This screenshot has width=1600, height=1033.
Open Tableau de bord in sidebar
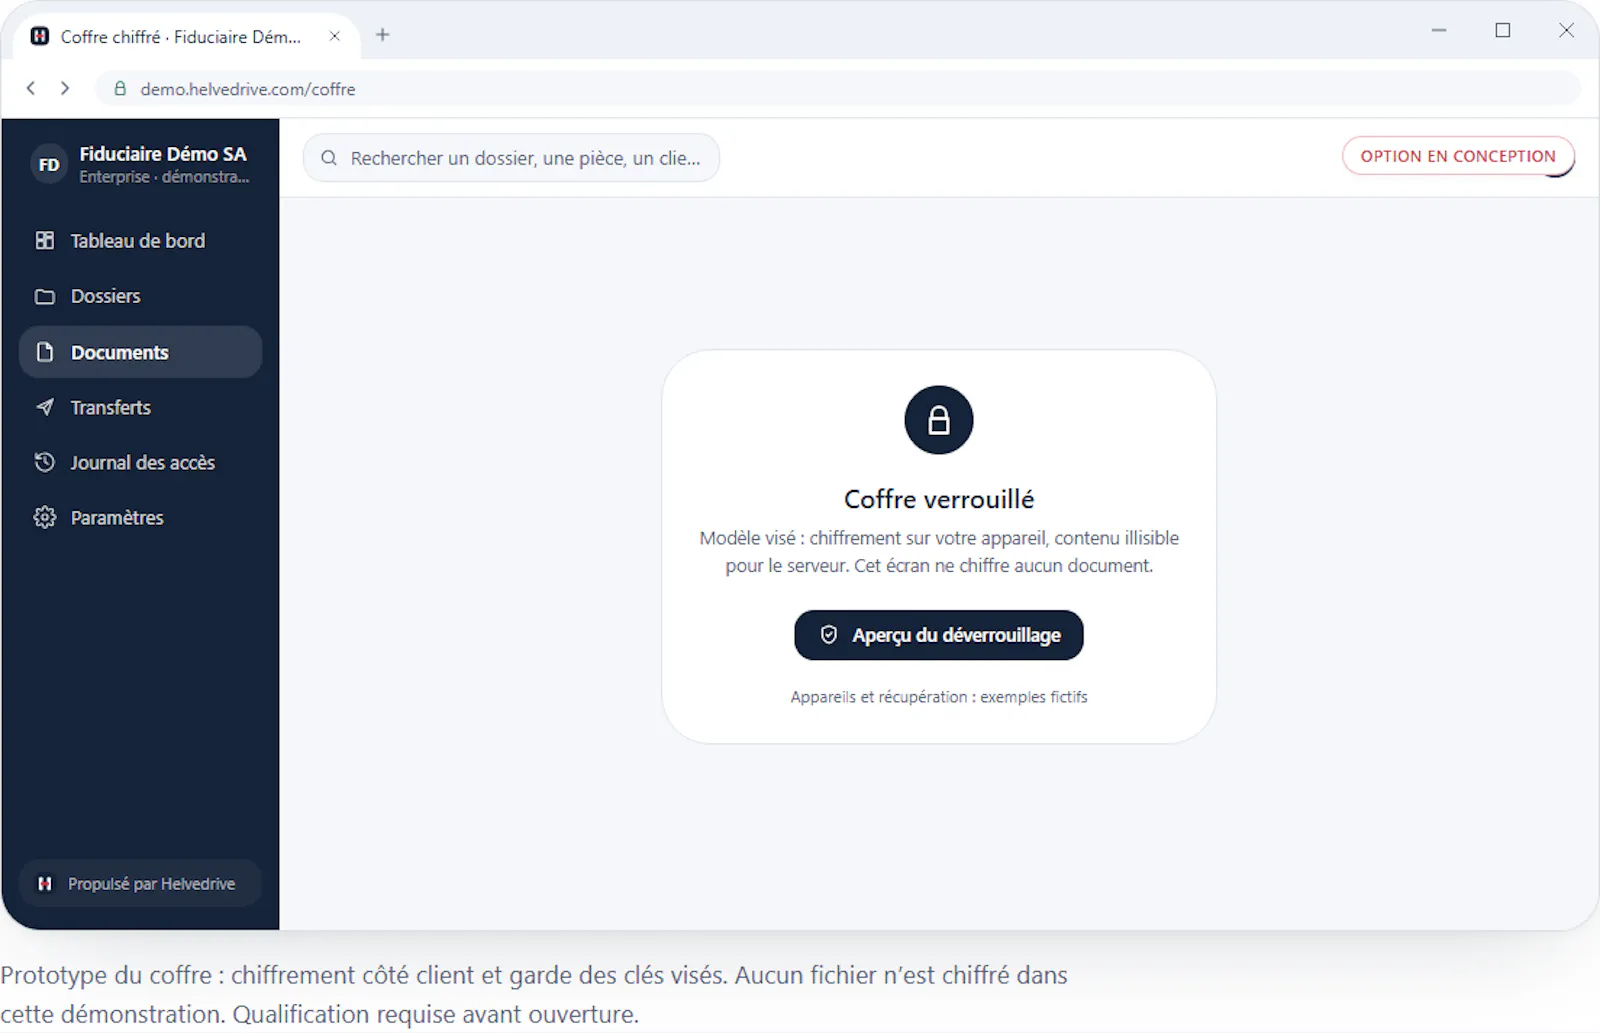tap(140, 241)
